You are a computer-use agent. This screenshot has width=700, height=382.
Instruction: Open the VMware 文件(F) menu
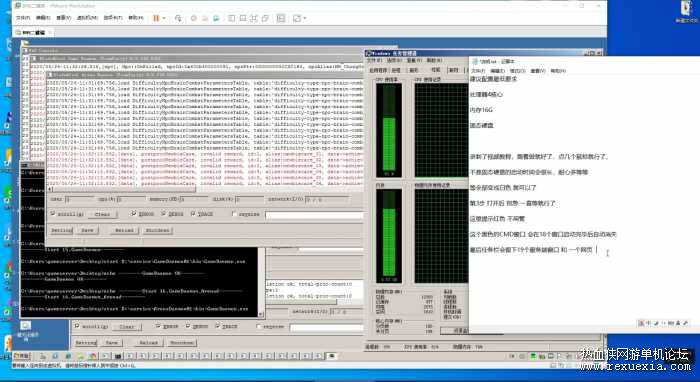point(22,18)
